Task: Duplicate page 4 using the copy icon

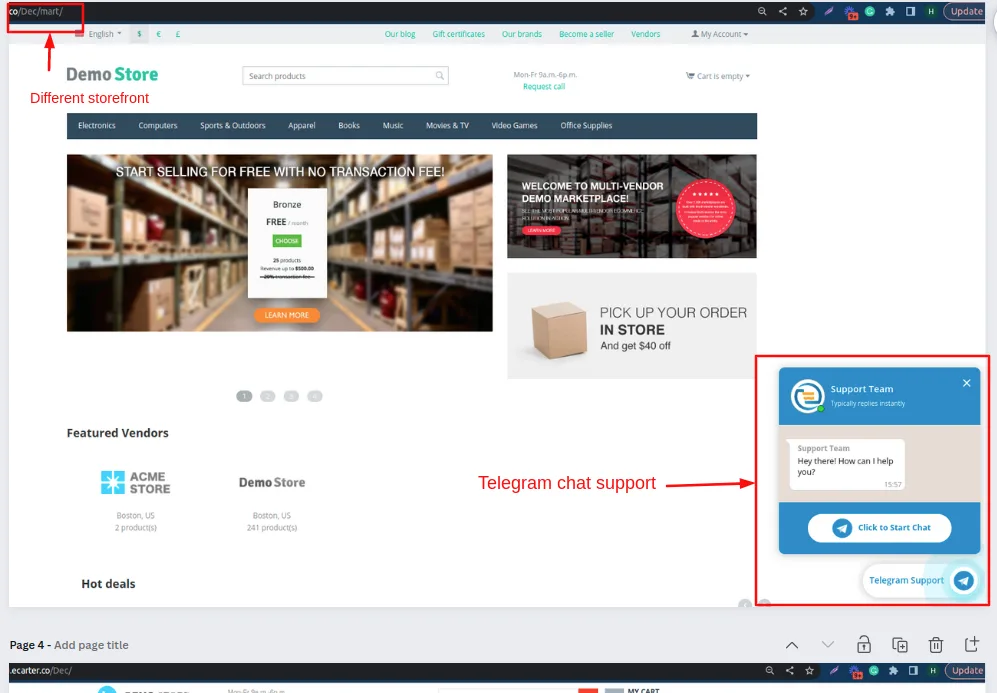Action: tap(900, 645)
